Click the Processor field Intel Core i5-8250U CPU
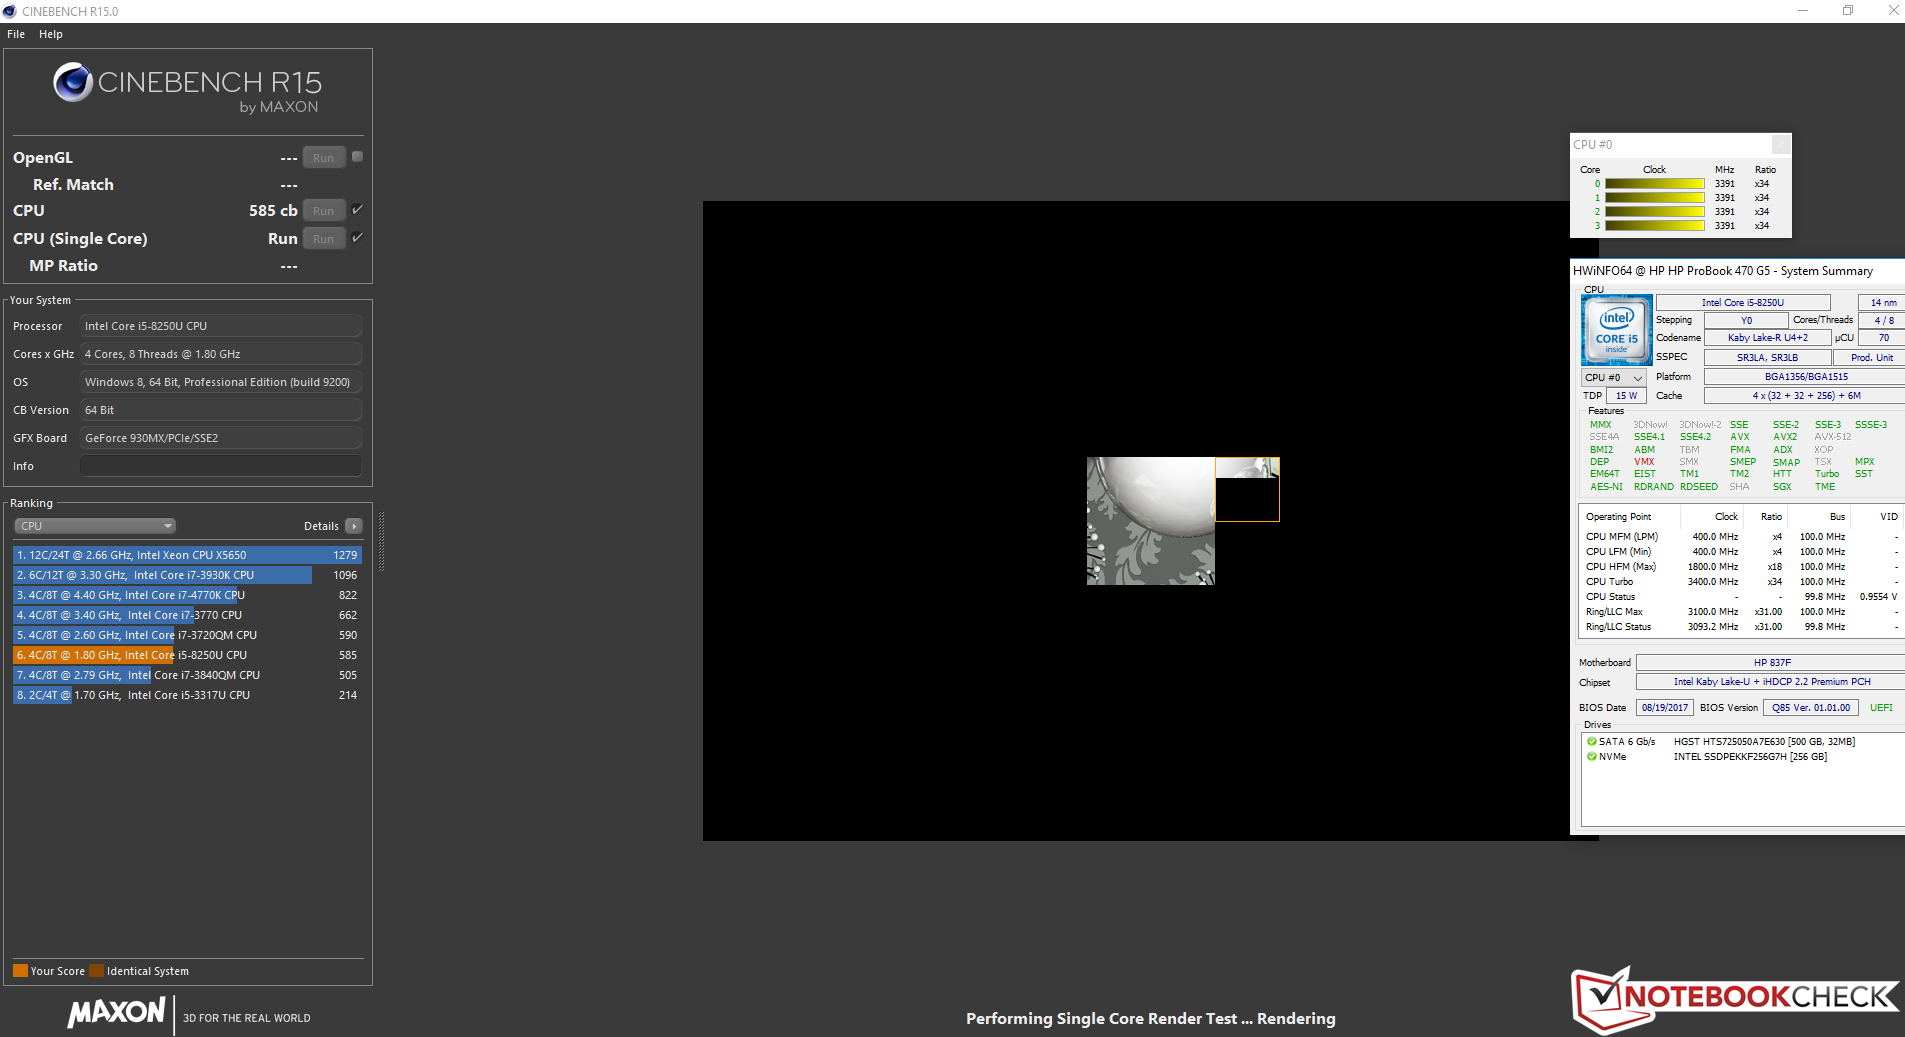This screenshot has width=1905, height=1037. click(221, 326)
